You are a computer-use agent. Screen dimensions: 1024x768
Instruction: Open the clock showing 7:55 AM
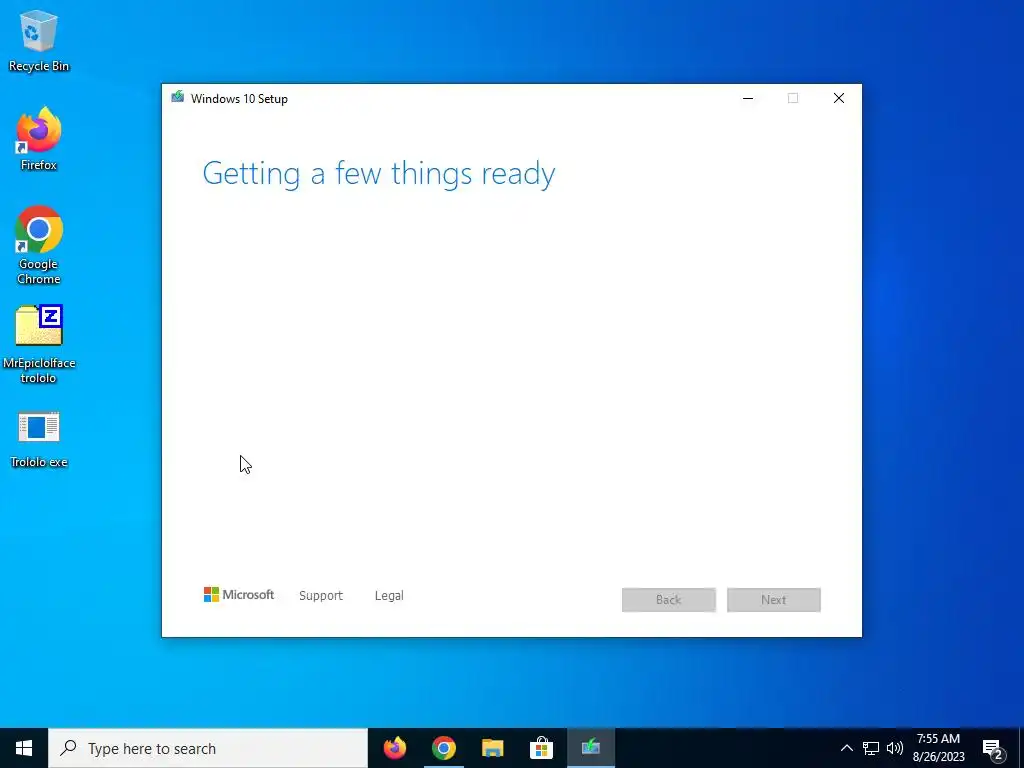tap(938, 748)
